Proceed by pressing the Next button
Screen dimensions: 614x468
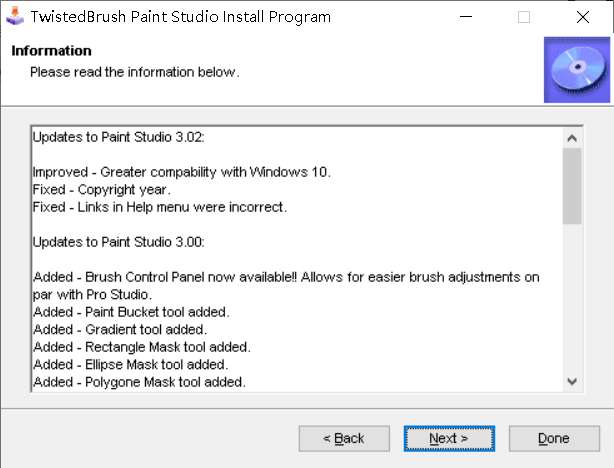[448, 438]
